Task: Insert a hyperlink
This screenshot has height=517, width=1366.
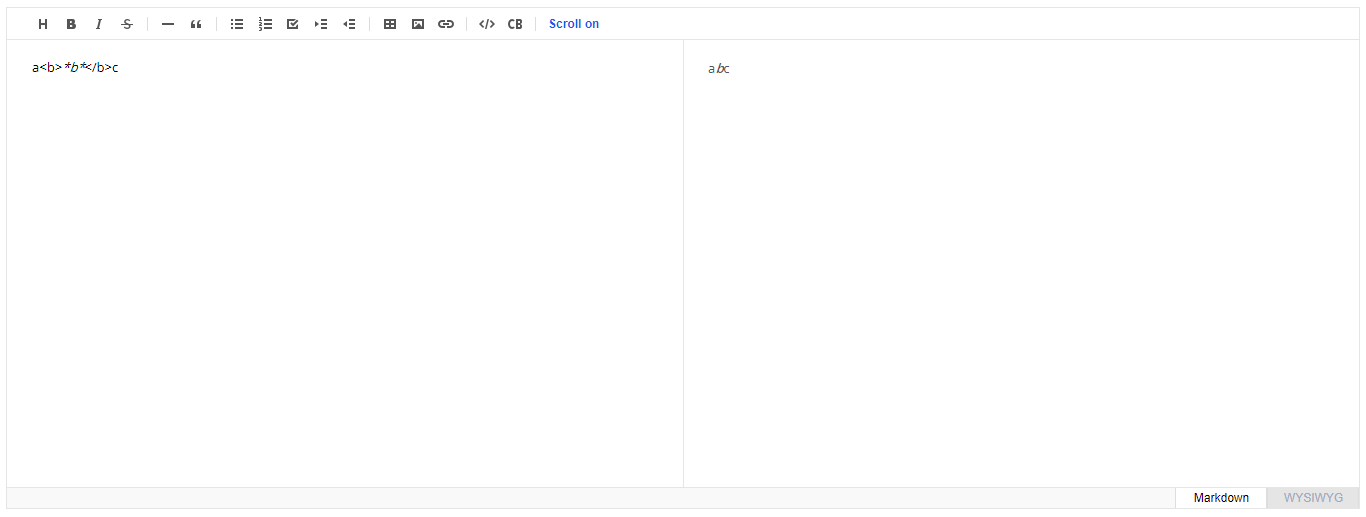Action: tap(446, 24)
